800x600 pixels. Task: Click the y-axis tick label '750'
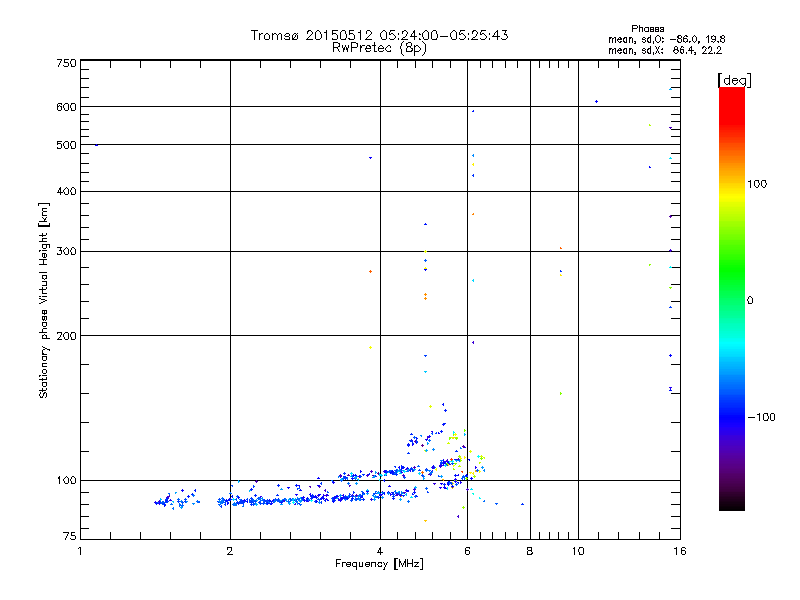[x=66, y=64]
